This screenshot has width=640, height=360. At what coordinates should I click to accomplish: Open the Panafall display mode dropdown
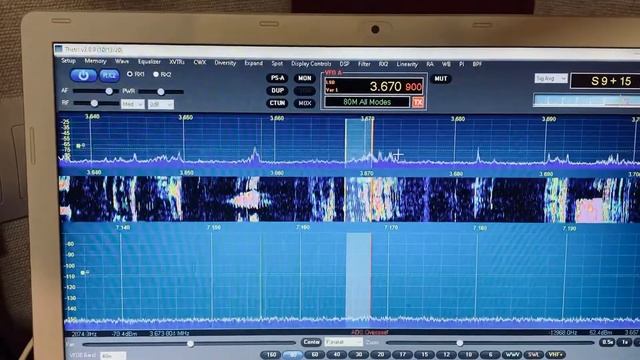[344, 342]
